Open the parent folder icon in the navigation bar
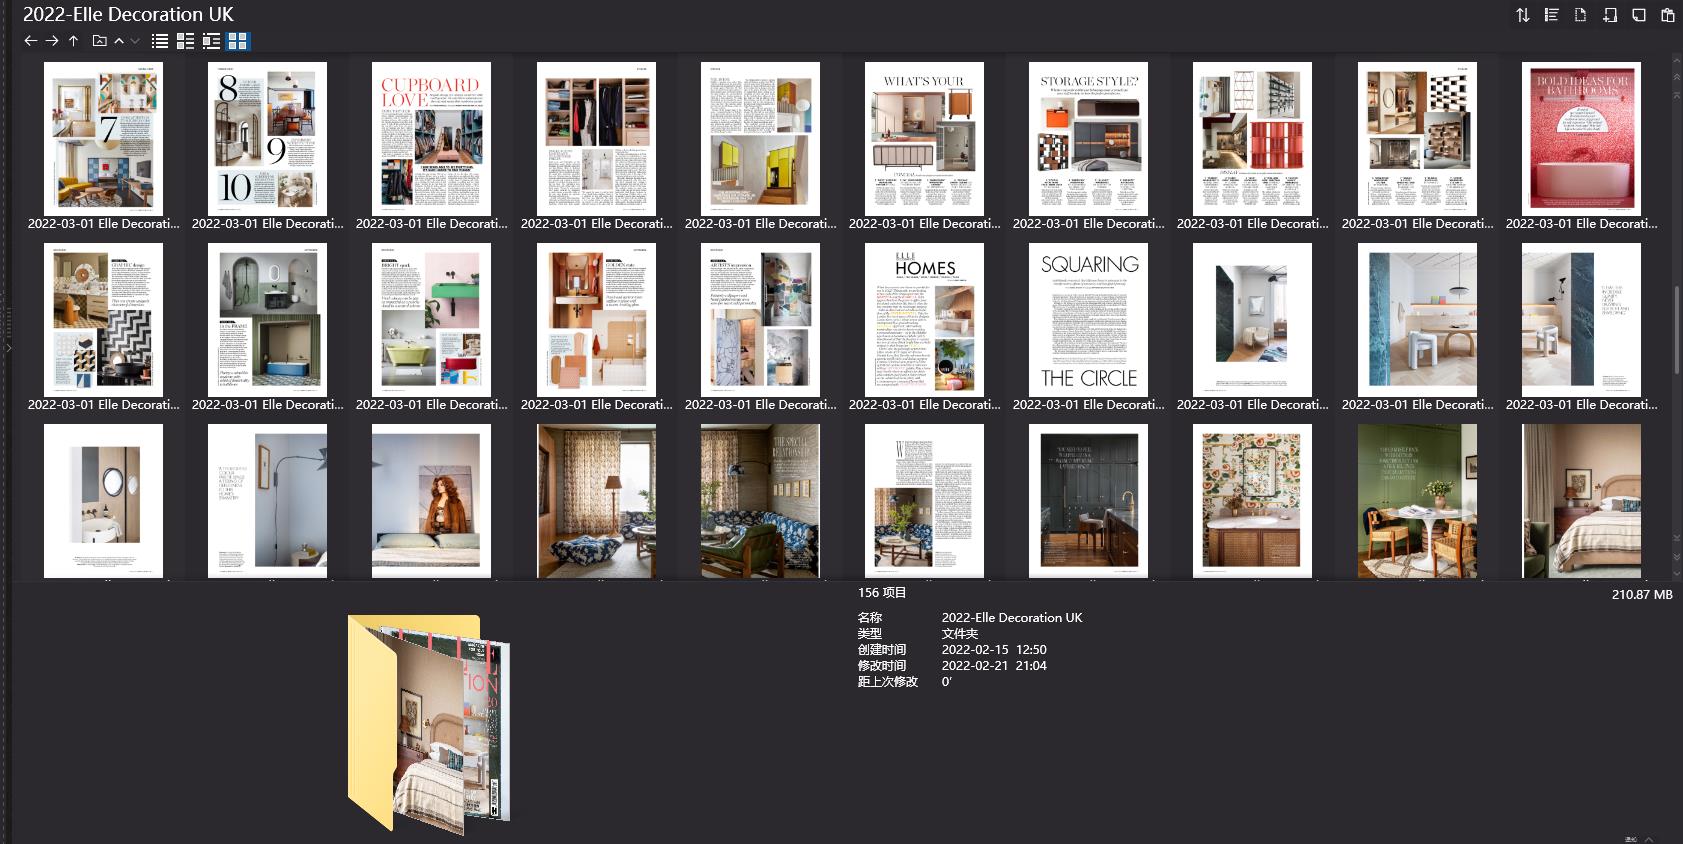This screenshot has width=1683, height=844. (x=99, y=41)
